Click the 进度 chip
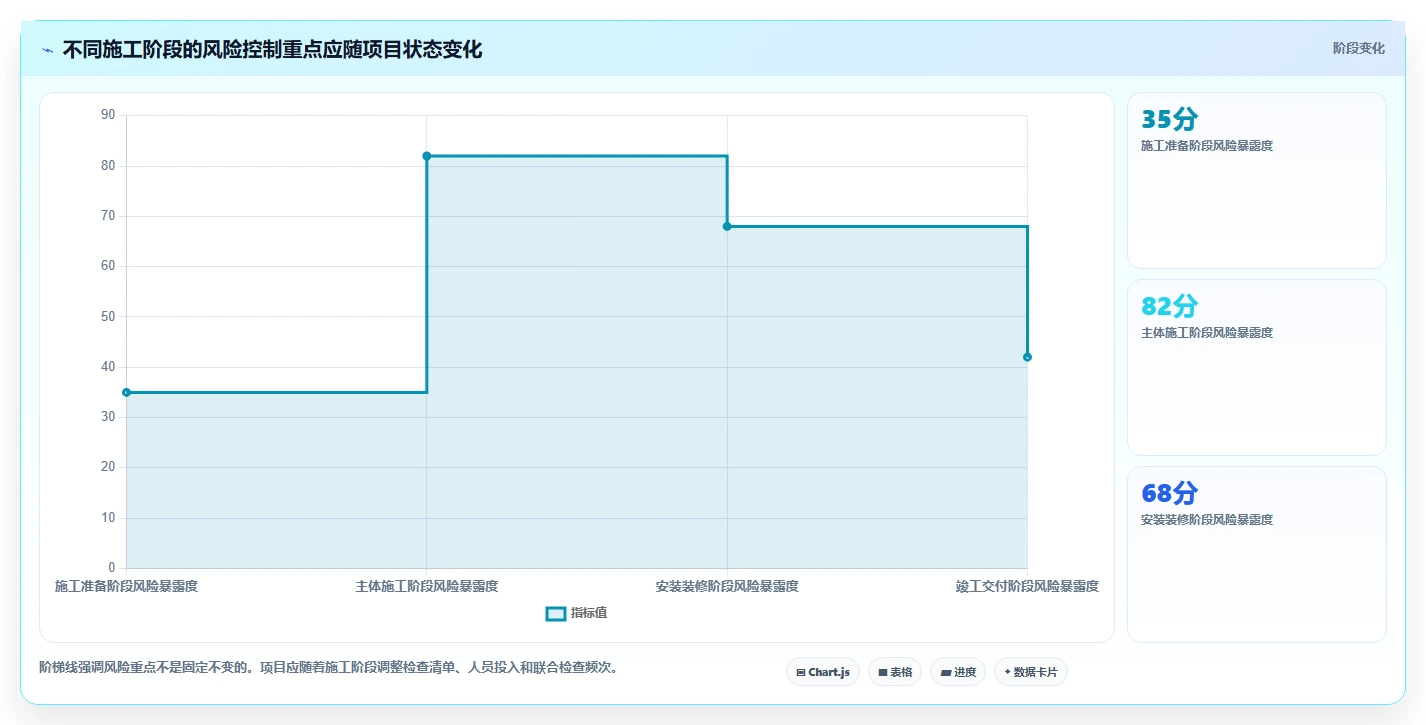 tap(958, 672)
